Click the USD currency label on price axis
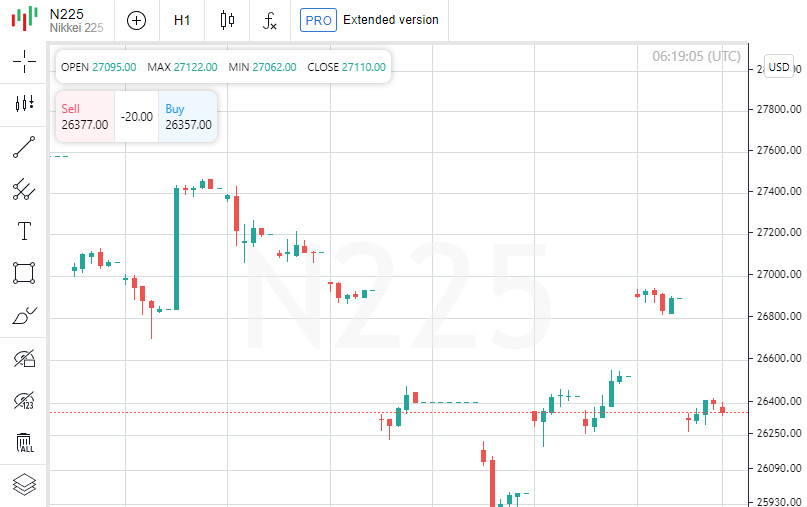The image size is (807, 507). click(x=779, y=67)
